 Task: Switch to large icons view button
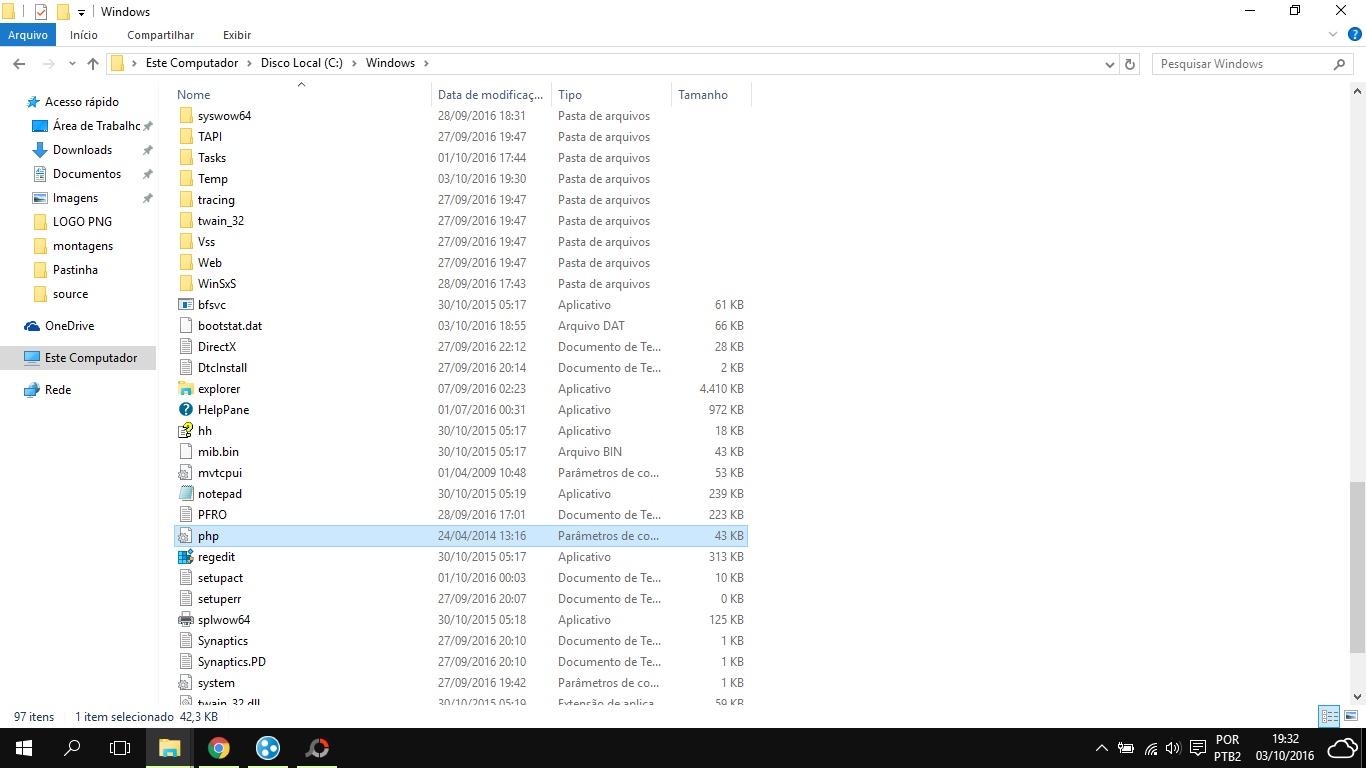[x=1350, y=717]
